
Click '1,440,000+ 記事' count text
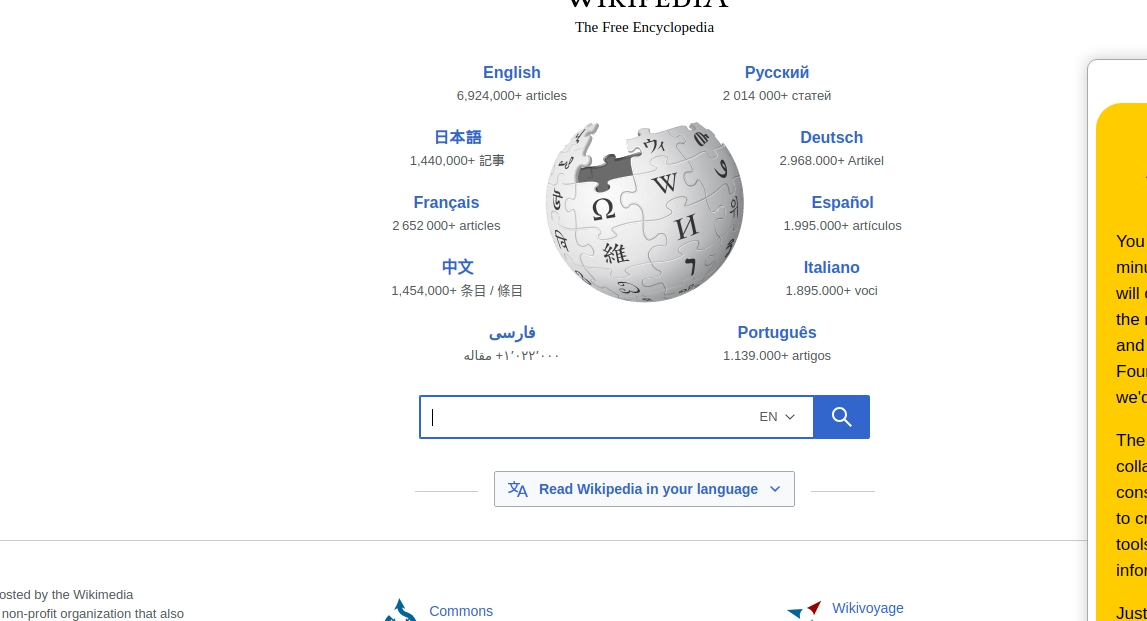pyautogui.click(x=457, y=161)
